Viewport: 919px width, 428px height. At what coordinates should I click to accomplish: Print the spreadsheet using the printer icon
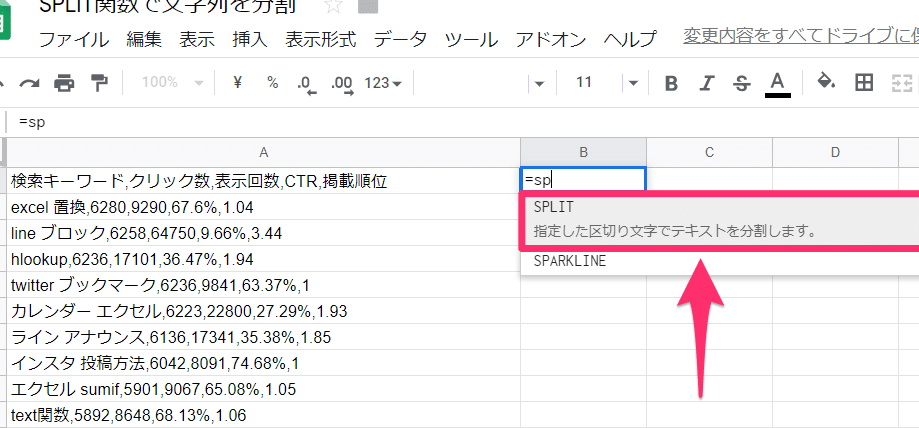[64, 83]
